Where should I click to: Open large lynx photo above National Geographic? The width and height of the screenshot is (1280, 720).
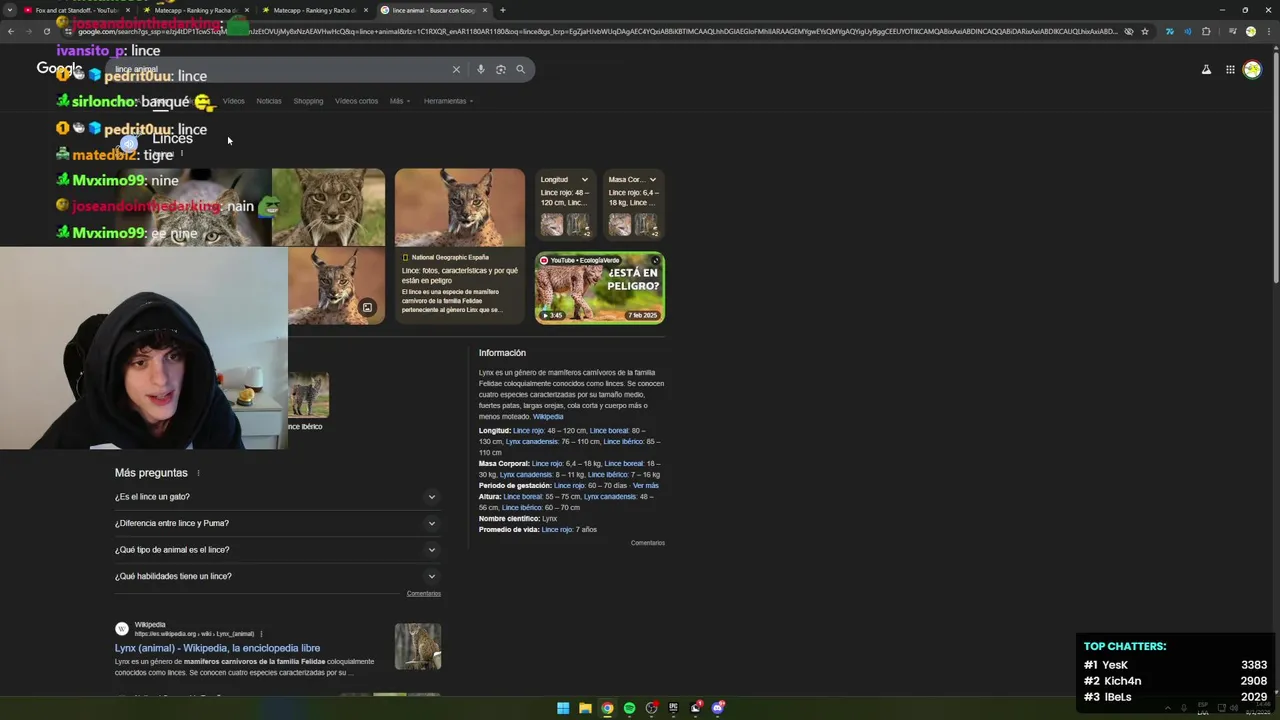click(460, 207)
